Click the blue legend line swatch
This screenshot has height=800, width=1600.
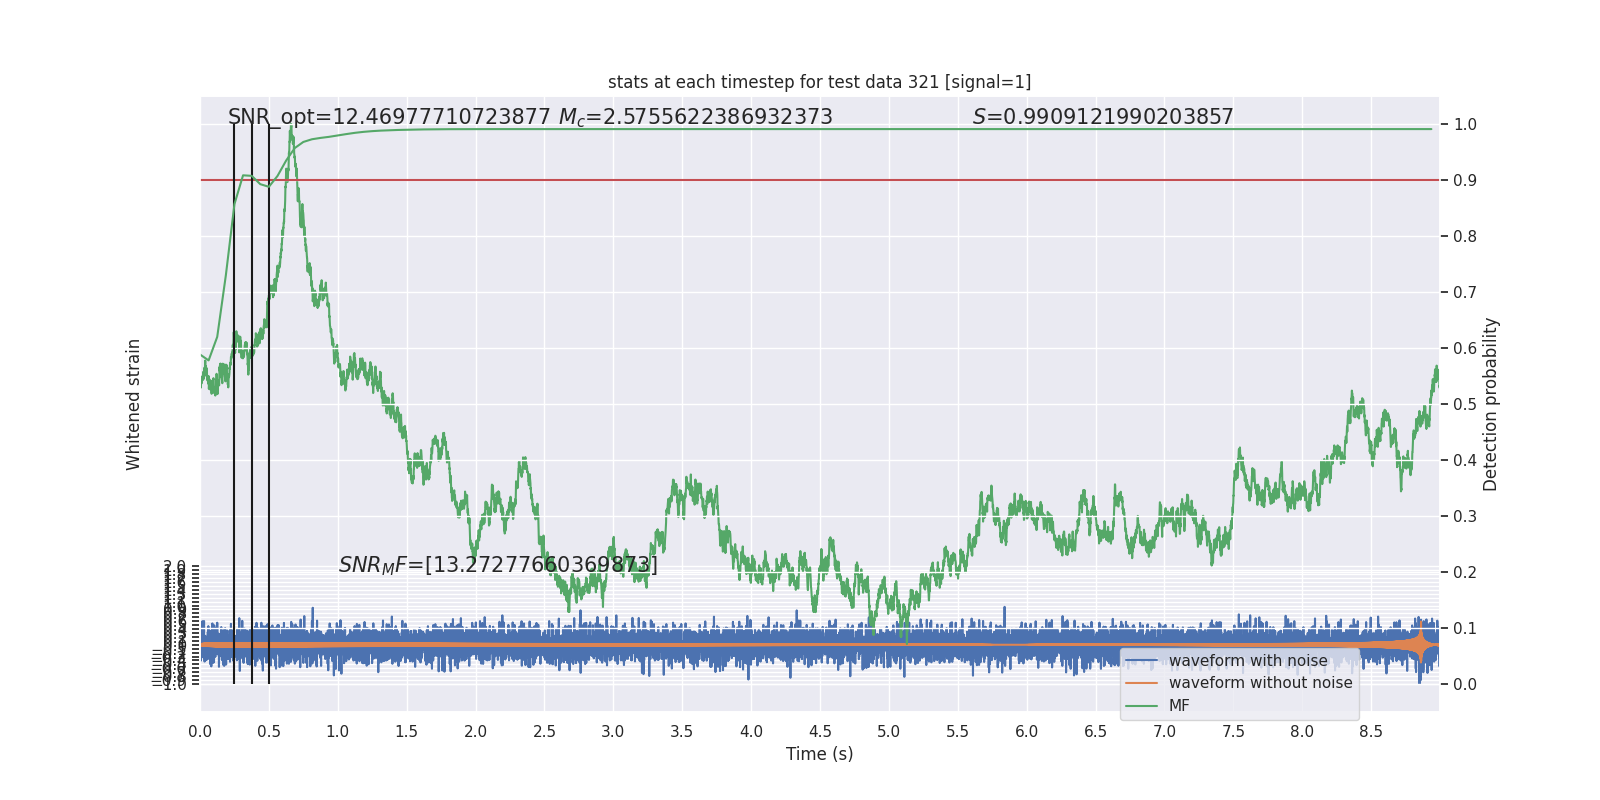point(1141,661)
